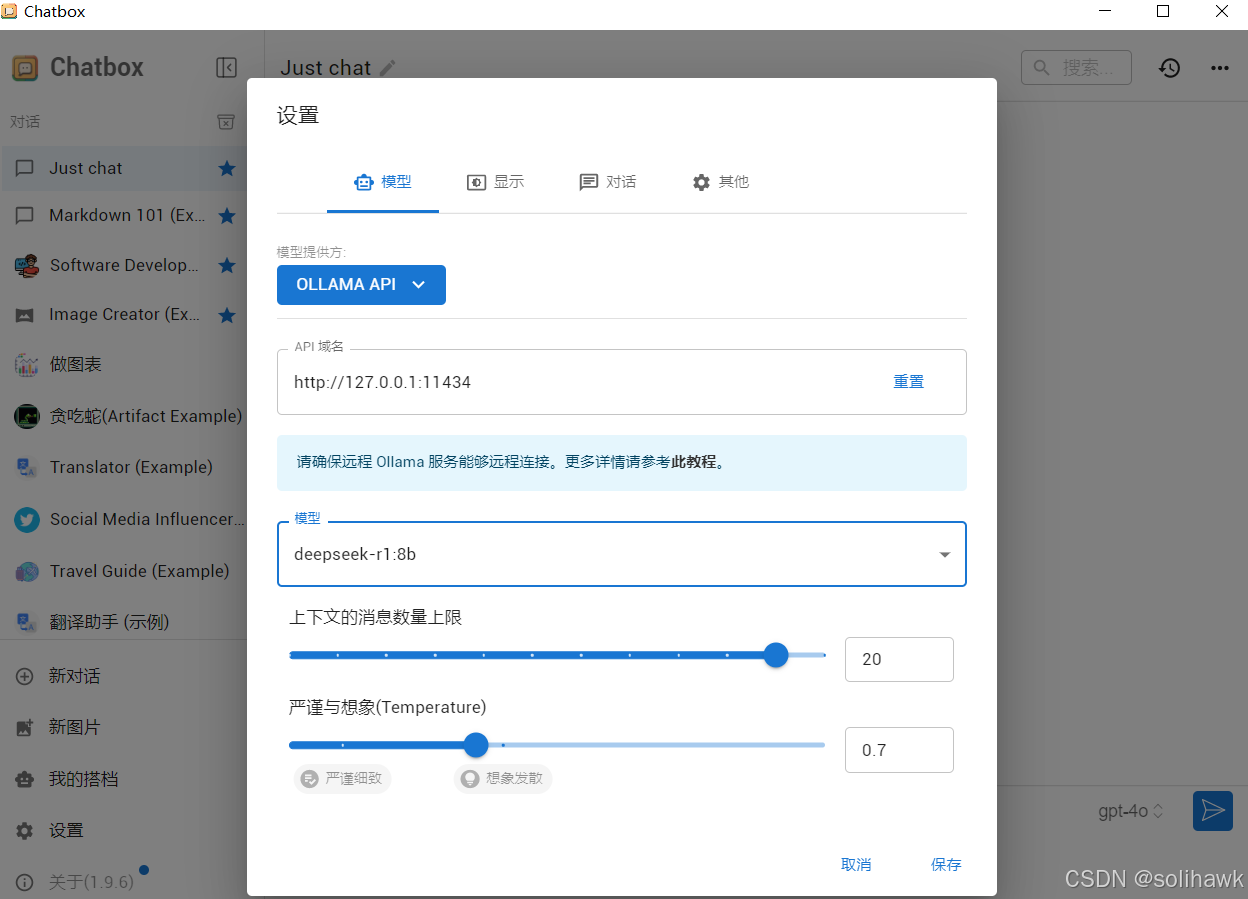This screenshot has width=1248, height=899.
Task: Click the plus icon for 新对话
Action: pos(25,676)
